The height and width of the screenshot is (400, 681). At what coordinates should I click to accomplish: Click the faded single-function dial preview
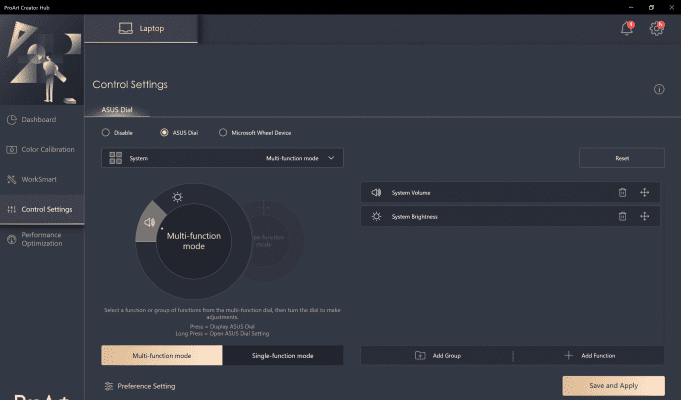coord(271,240)
